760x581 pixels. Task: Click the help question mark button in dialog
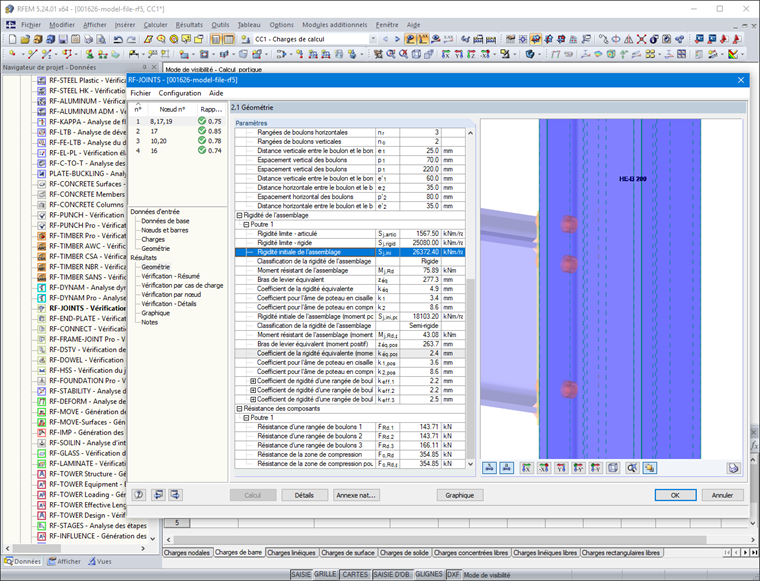click(139, 495)
